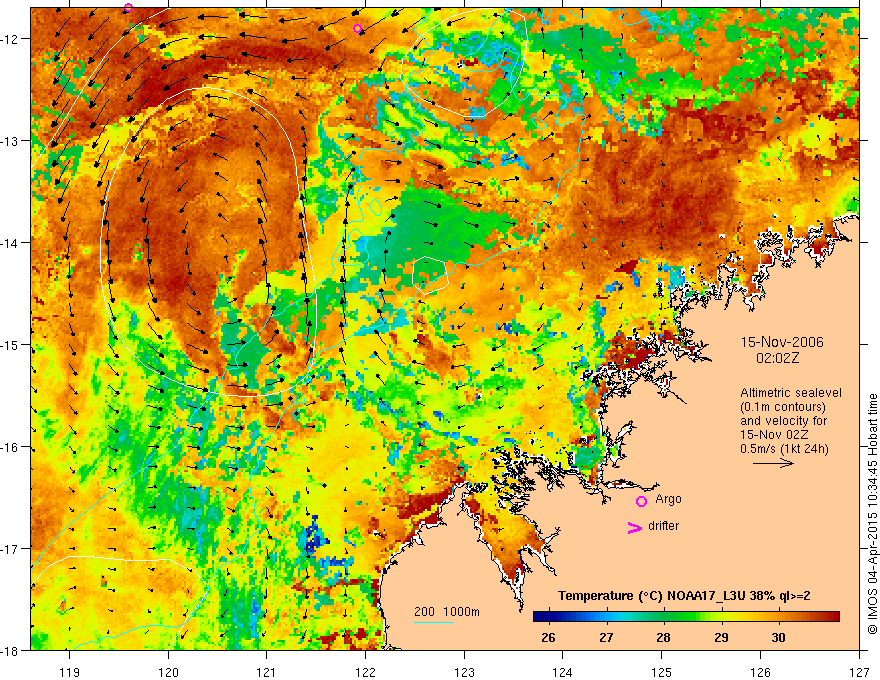Viewport: 880px width, 680px height.
Task: Click the cyan isobath legend line under 200 1000m
Action: pos(434,622)
